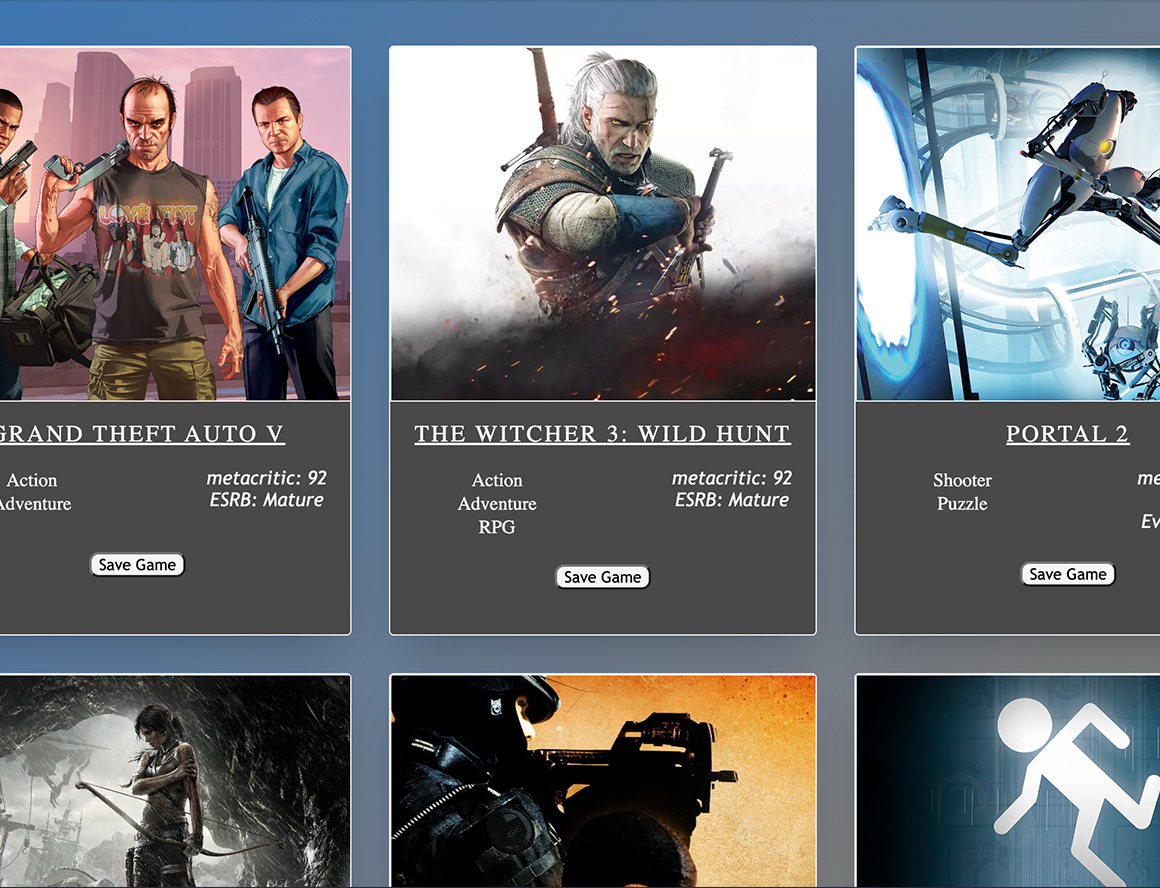1160x888 pixels.
Task: Click ESRB: Mature on the GTA V card
Action: pos(267,500)
